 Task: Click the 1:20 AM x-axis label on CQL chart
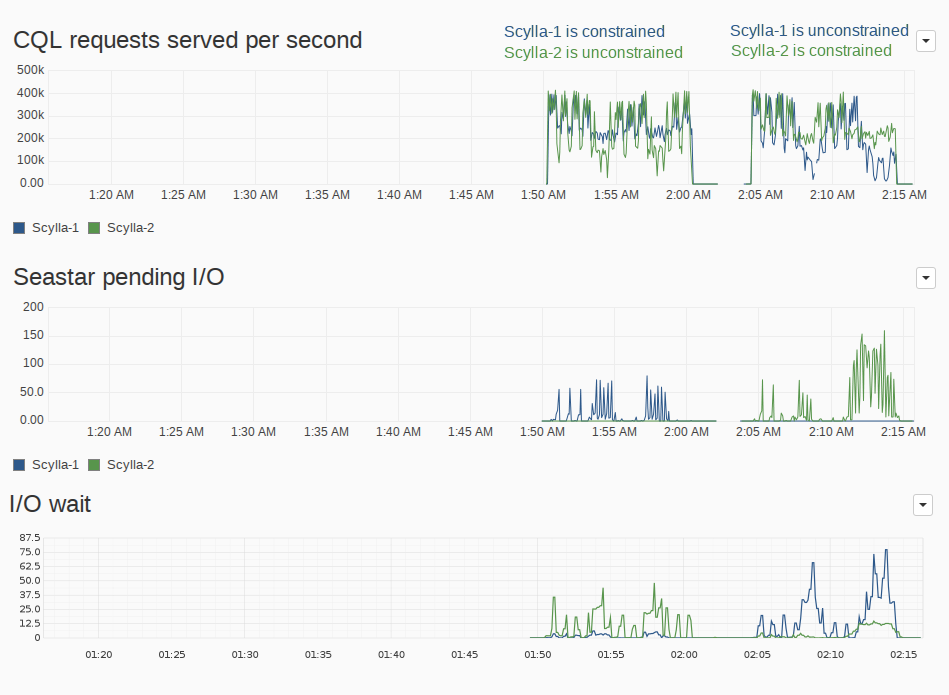coord(111,195)
